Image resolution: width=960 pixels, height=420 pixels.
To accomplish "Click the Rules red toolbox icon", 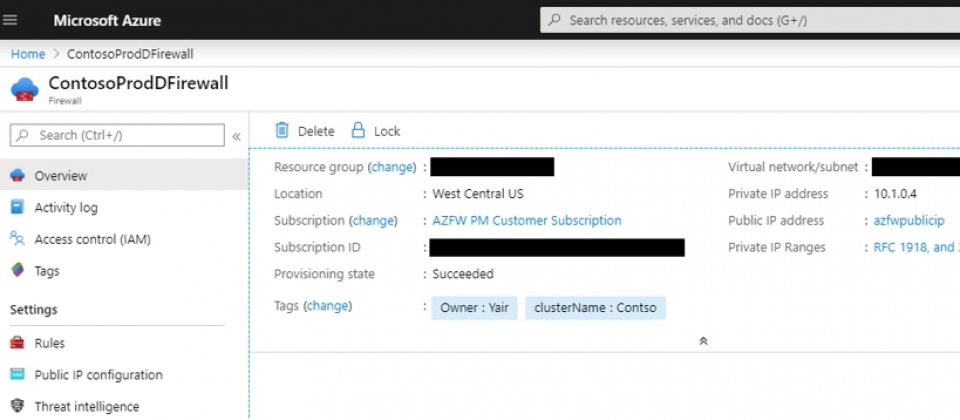I will point(18,343).
